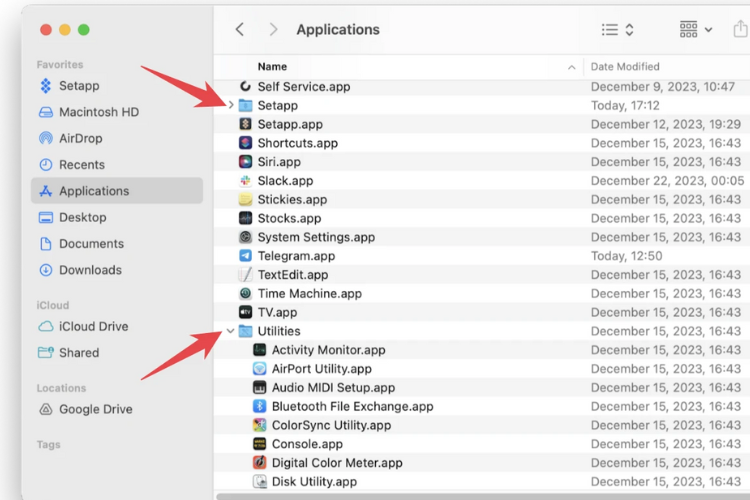Click the Self Service.app icon
The width and height of the screenshot is (750, 500).
click(245, 86)
